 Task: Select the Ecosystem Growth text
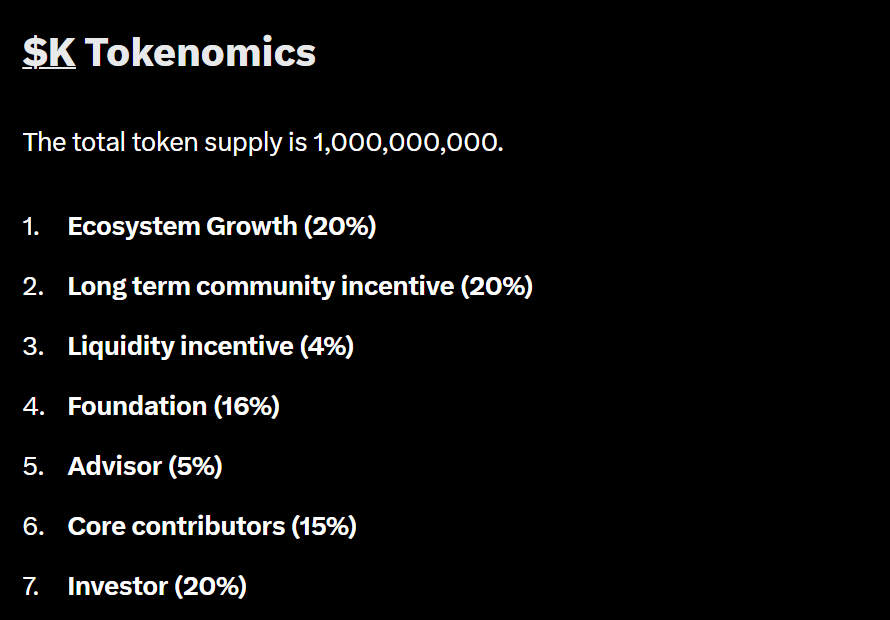pos(182,226)
